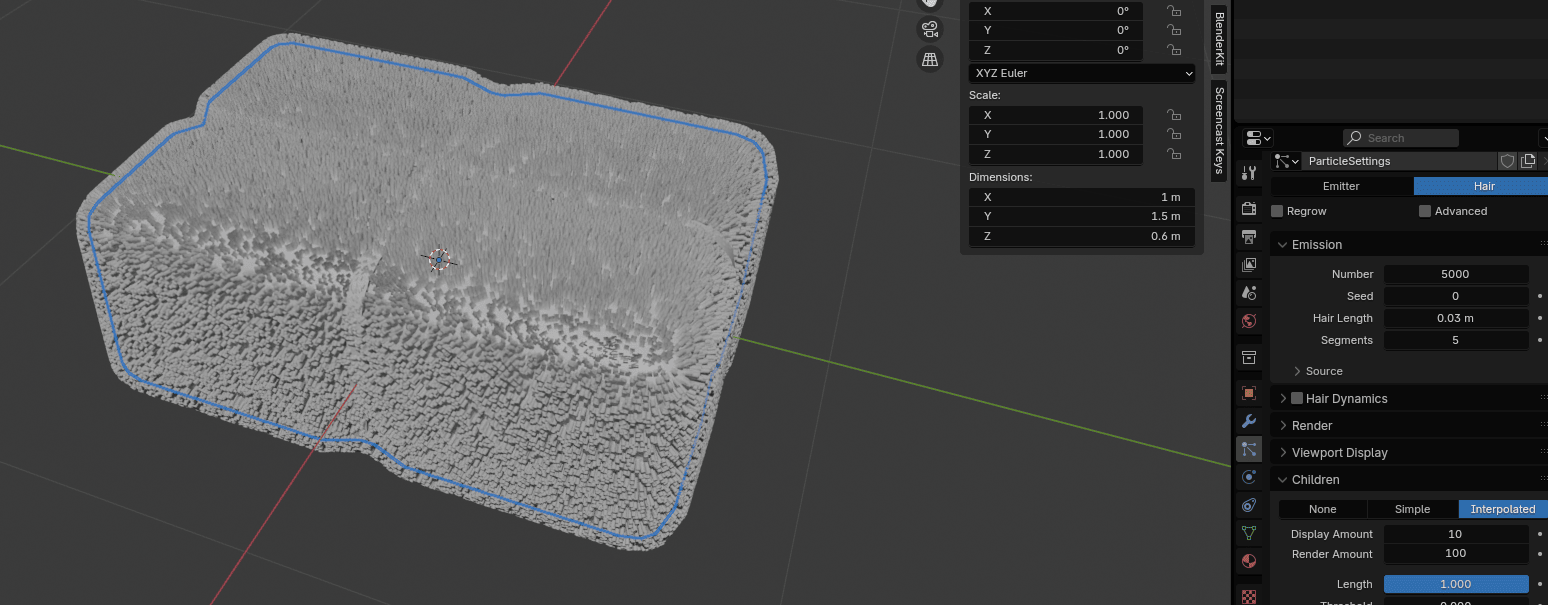Open the Tool properties tab
1548x605 pixels.
(x=1248, y=173)
